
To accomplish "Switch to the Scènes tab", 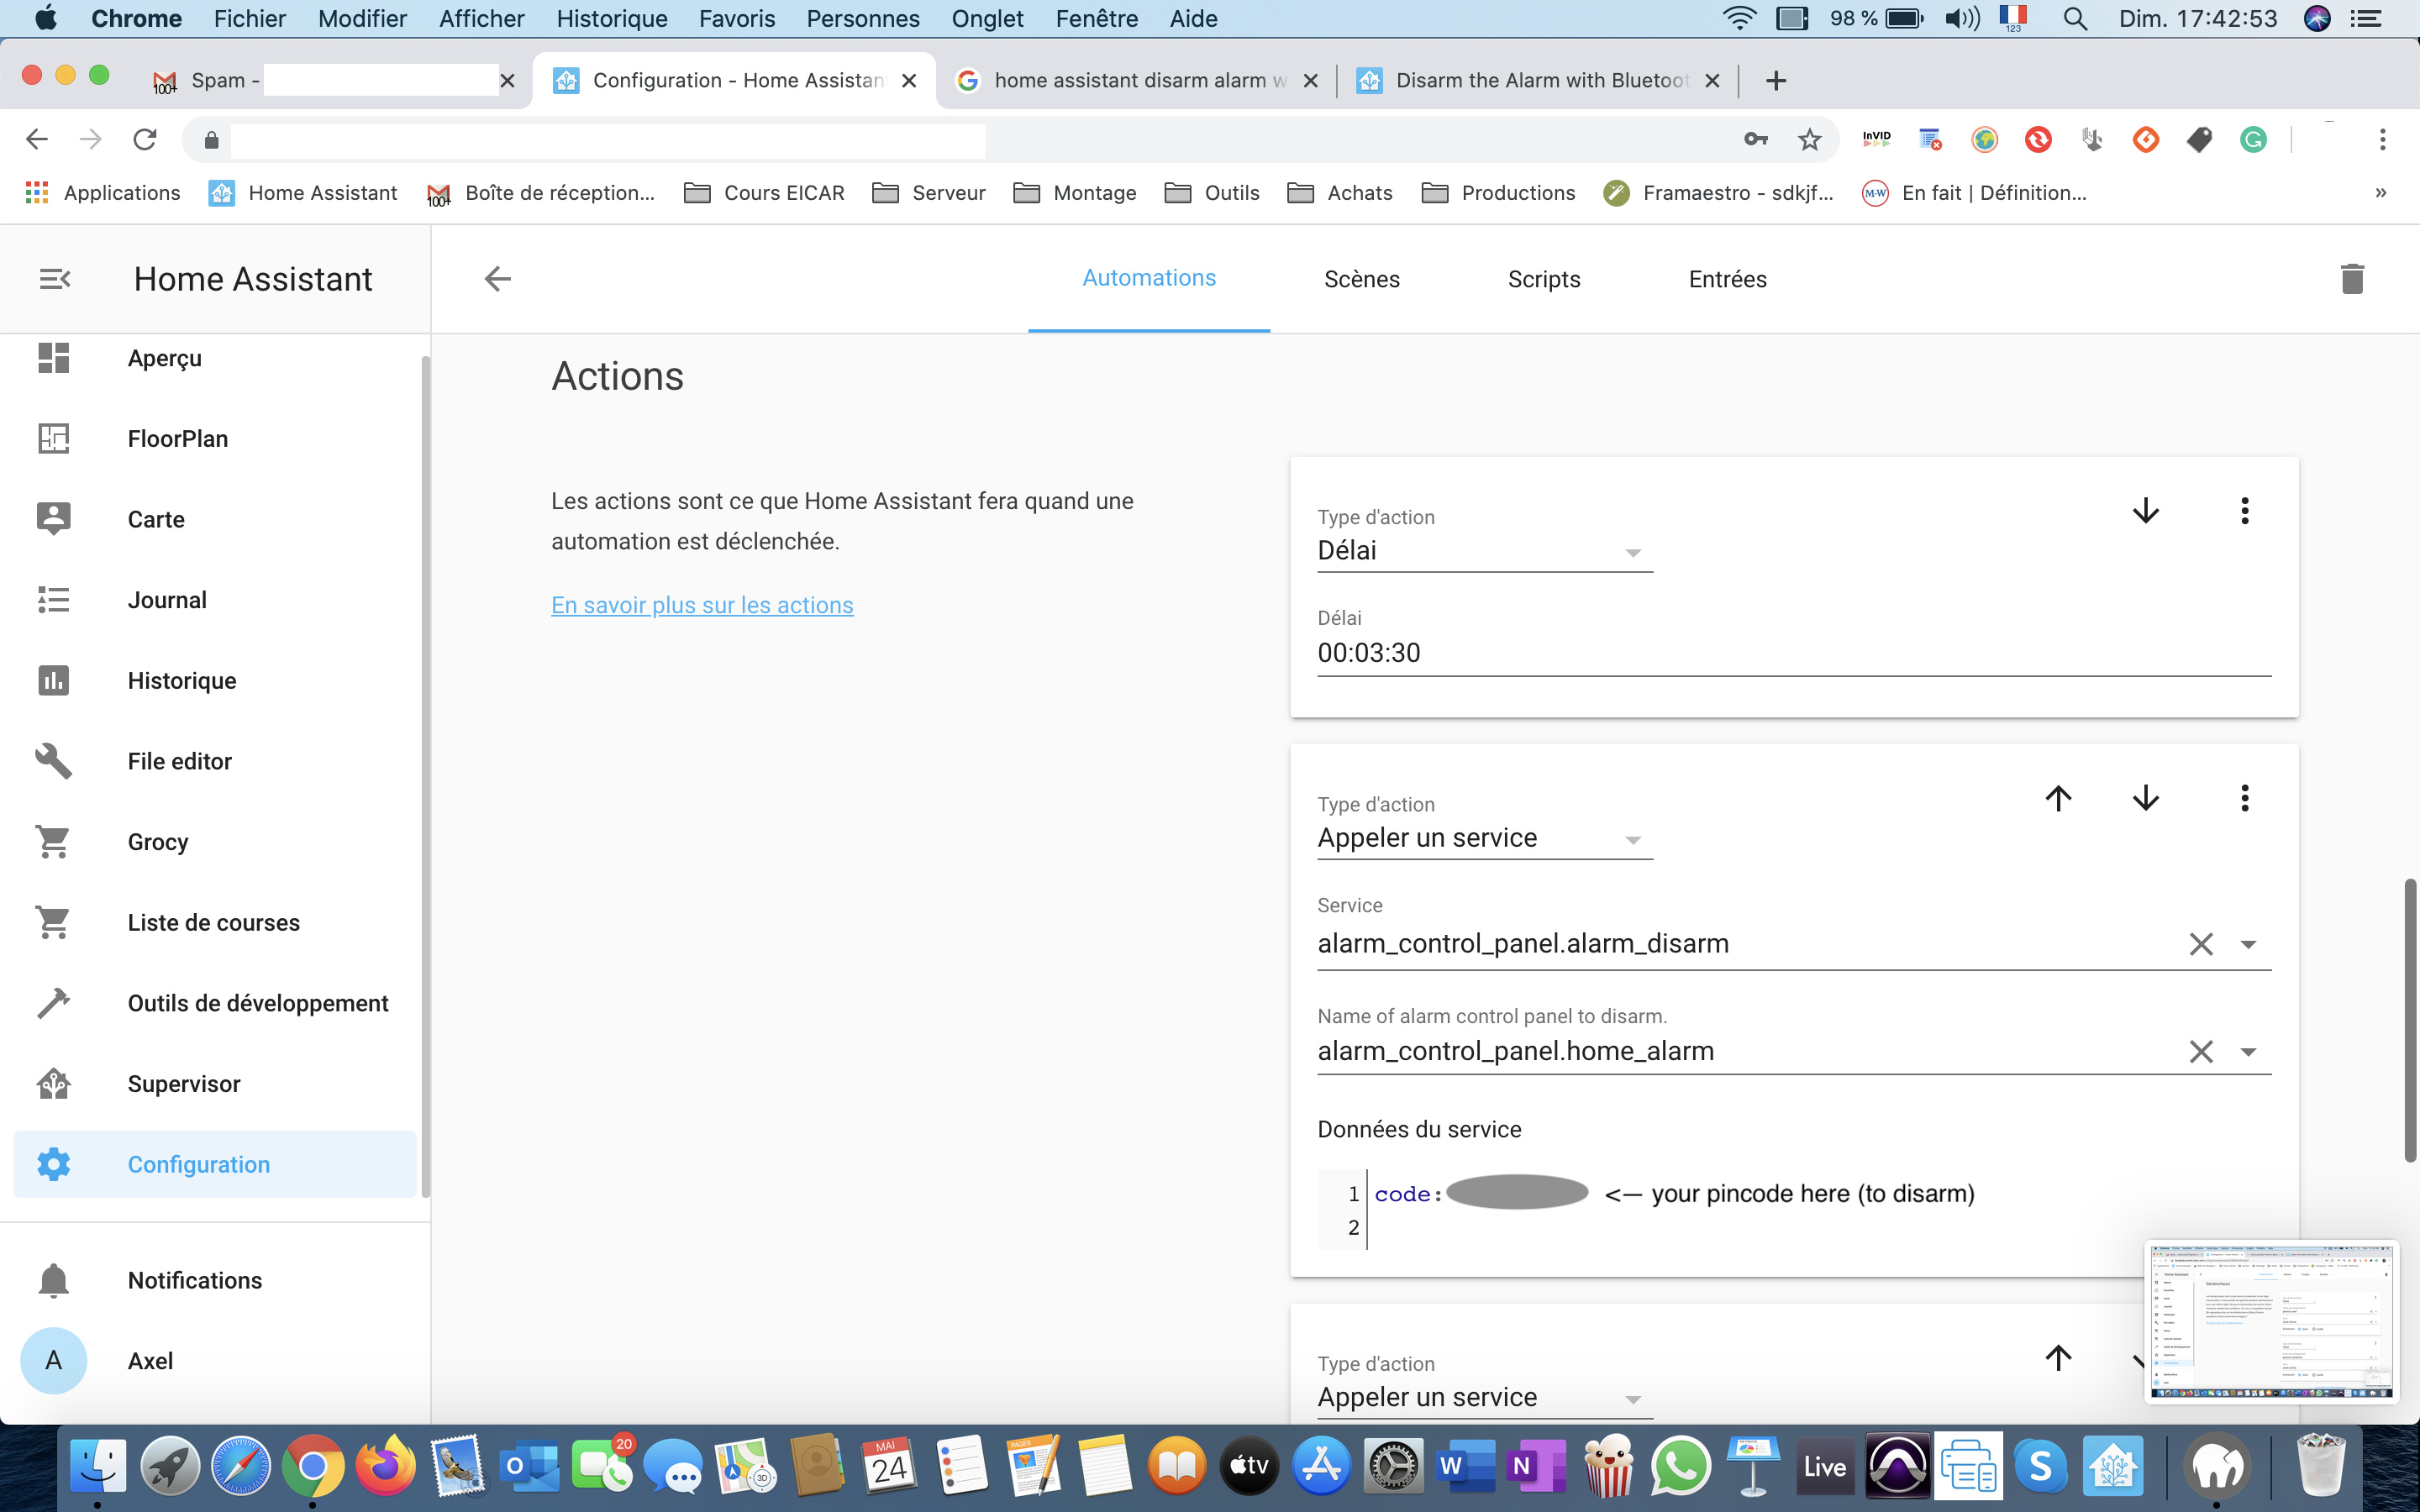I will pyautogui.click(x=1361, y=279).
